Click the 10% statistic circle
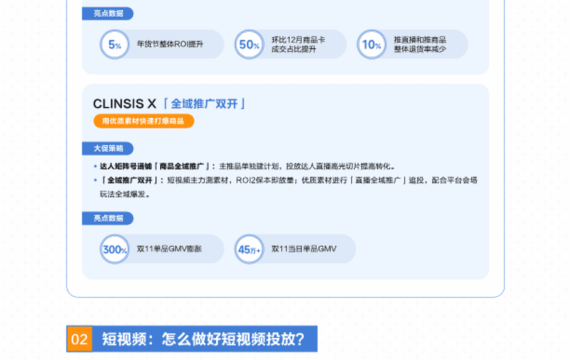 (371, 44)
